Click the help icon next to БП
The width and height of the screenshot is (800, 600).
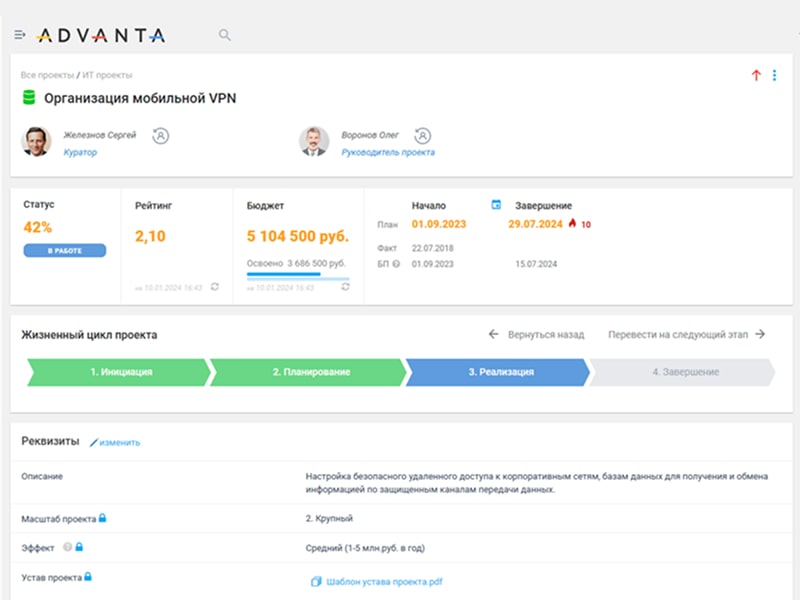click(397, 264)
